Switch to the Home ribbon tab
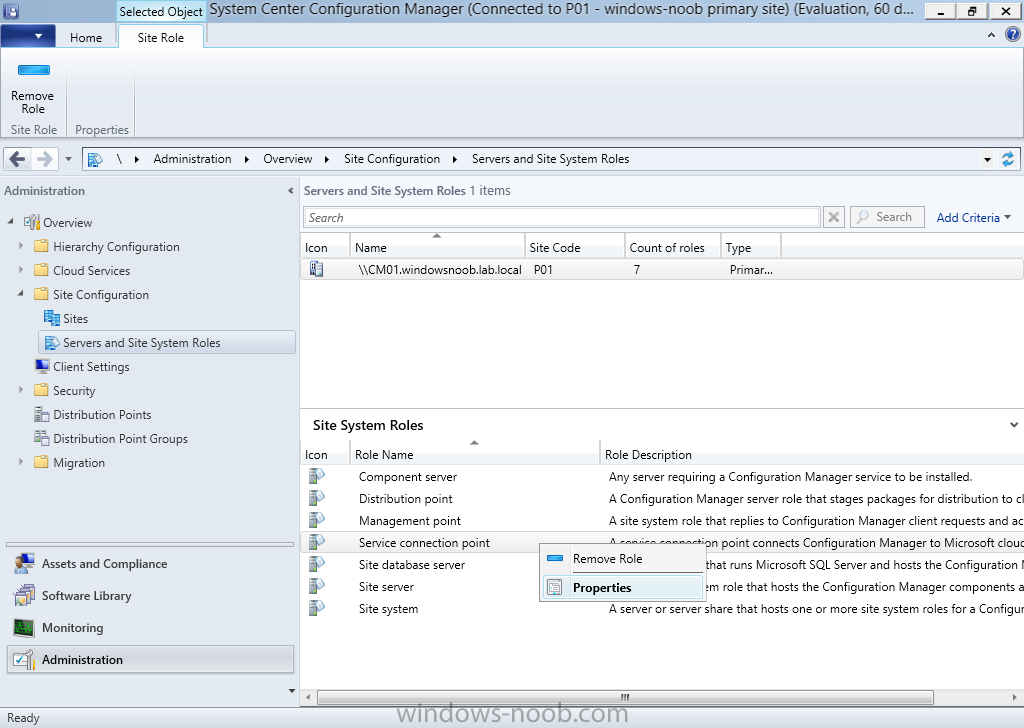The image size is (1024, 728). 86,38
